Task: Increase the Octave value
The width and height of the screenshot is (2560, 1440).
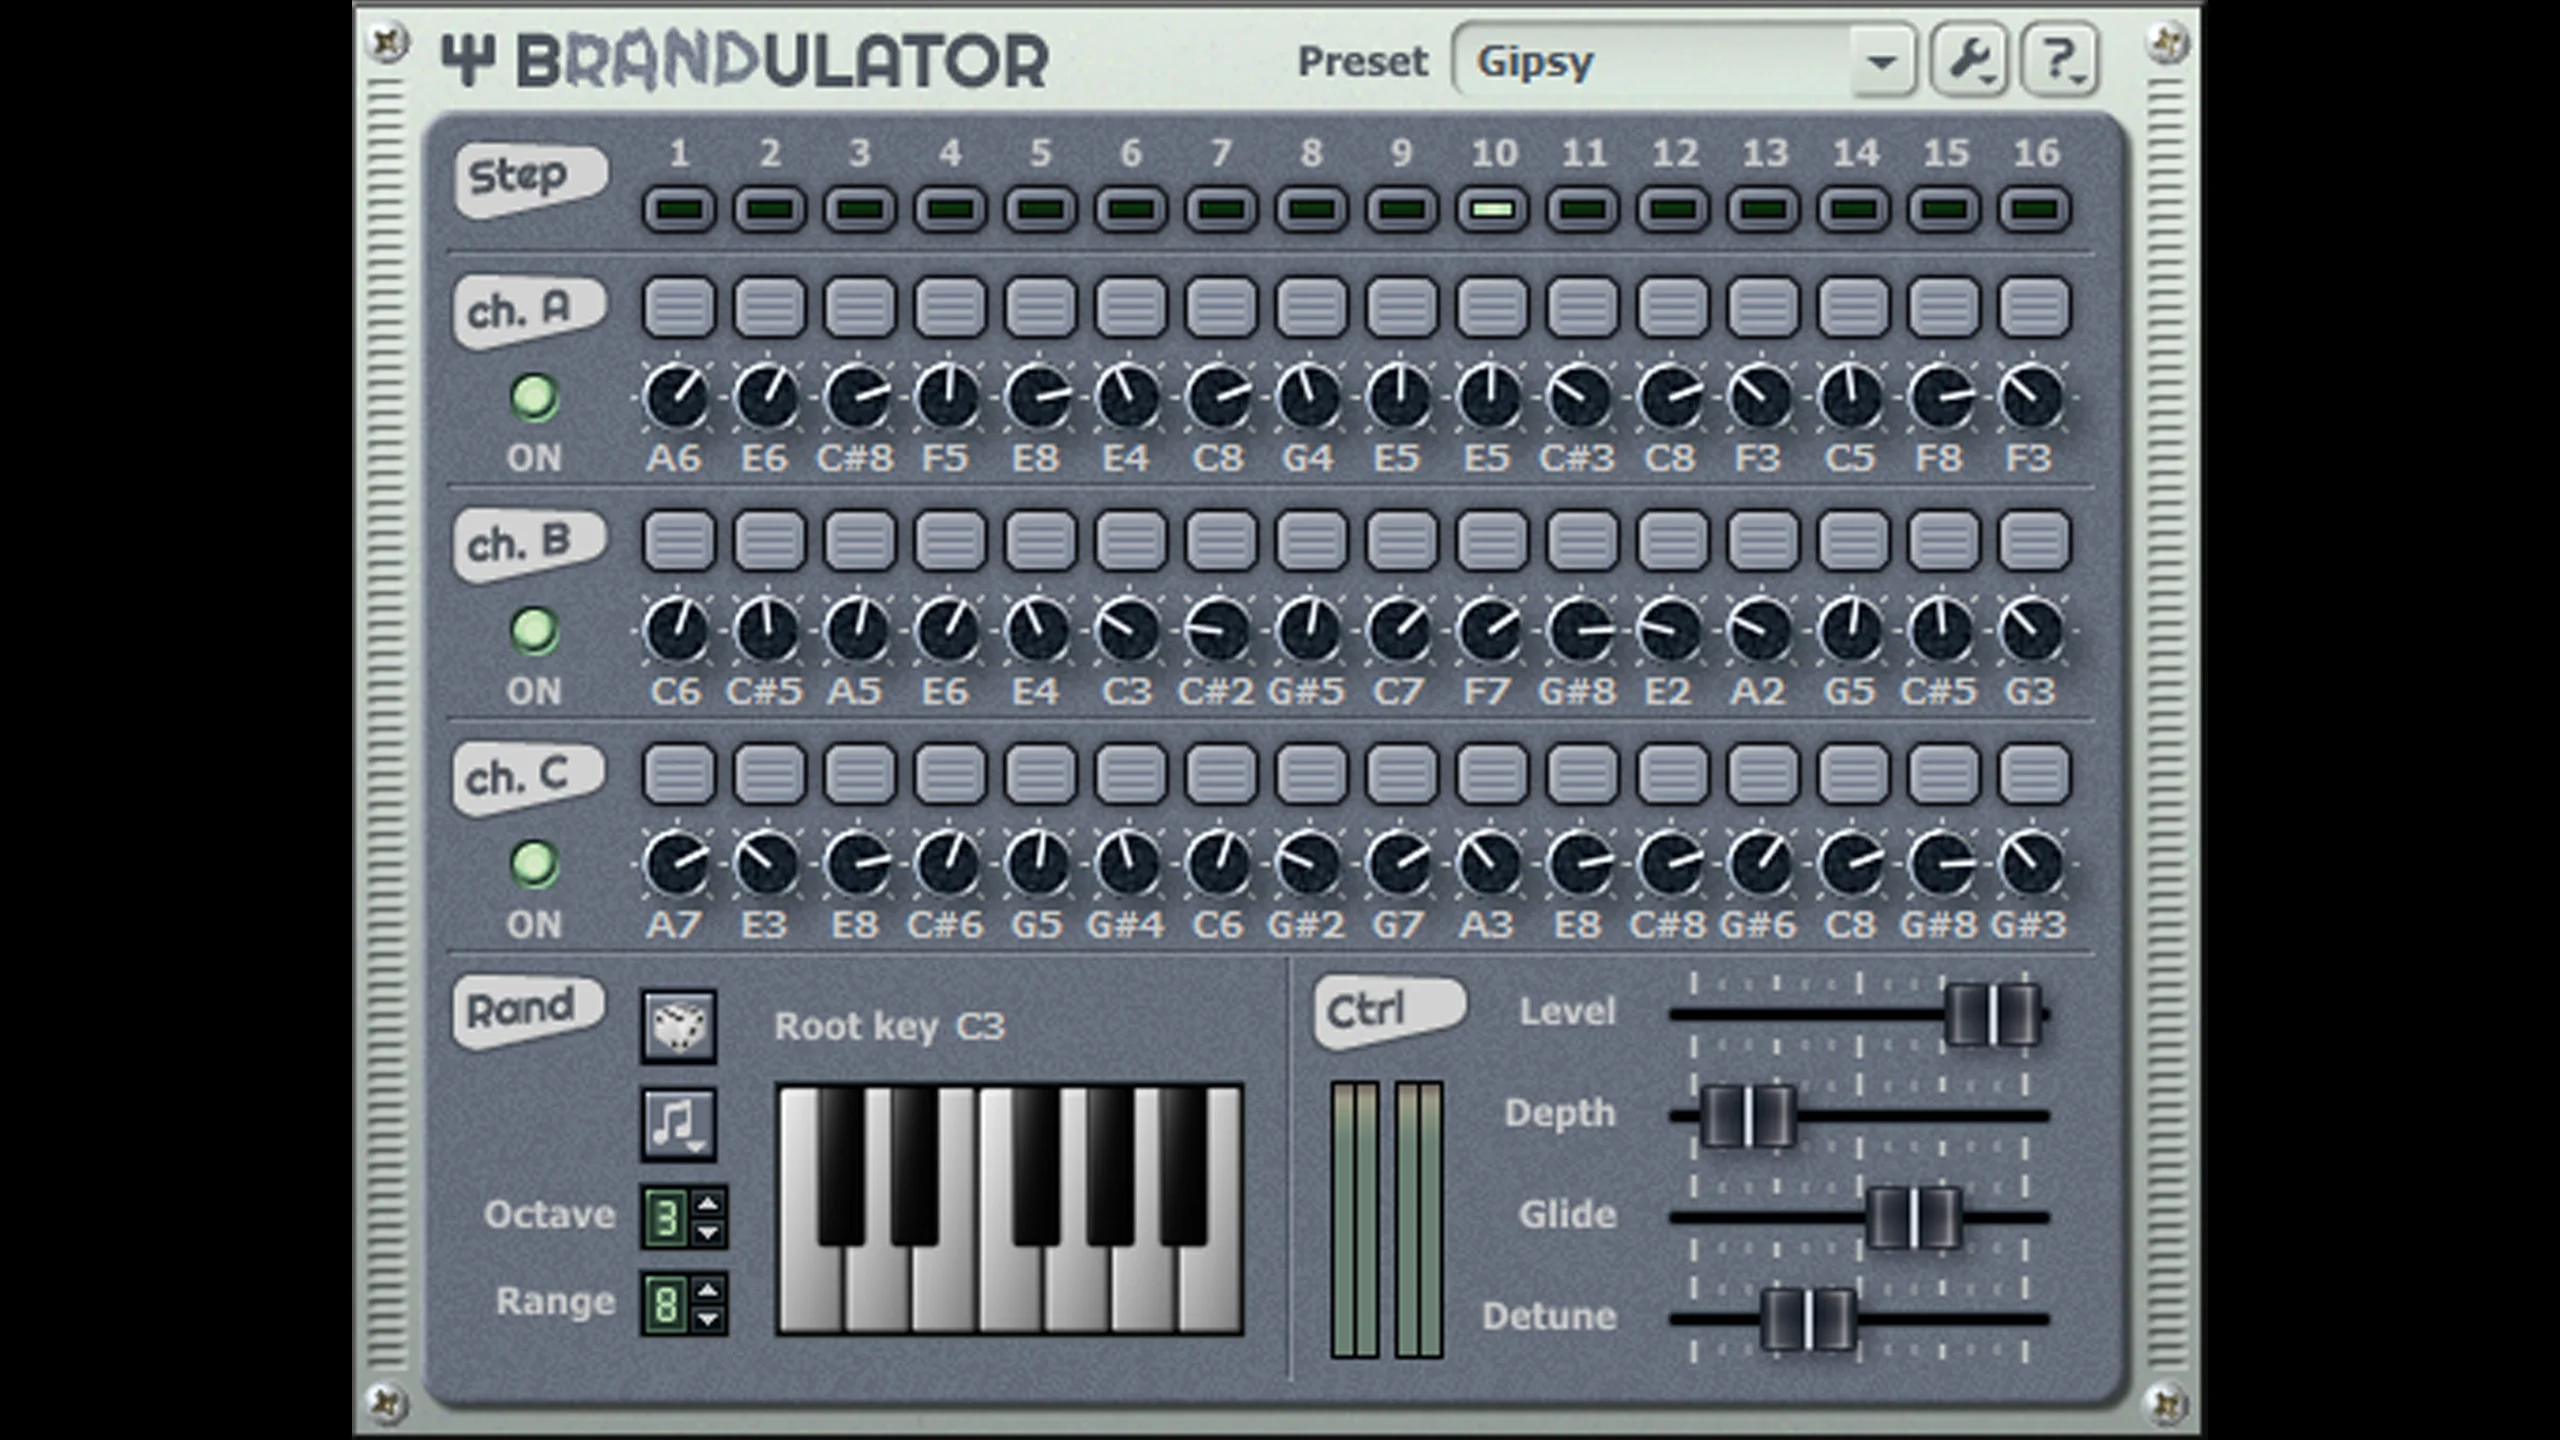Action: 708,1203
